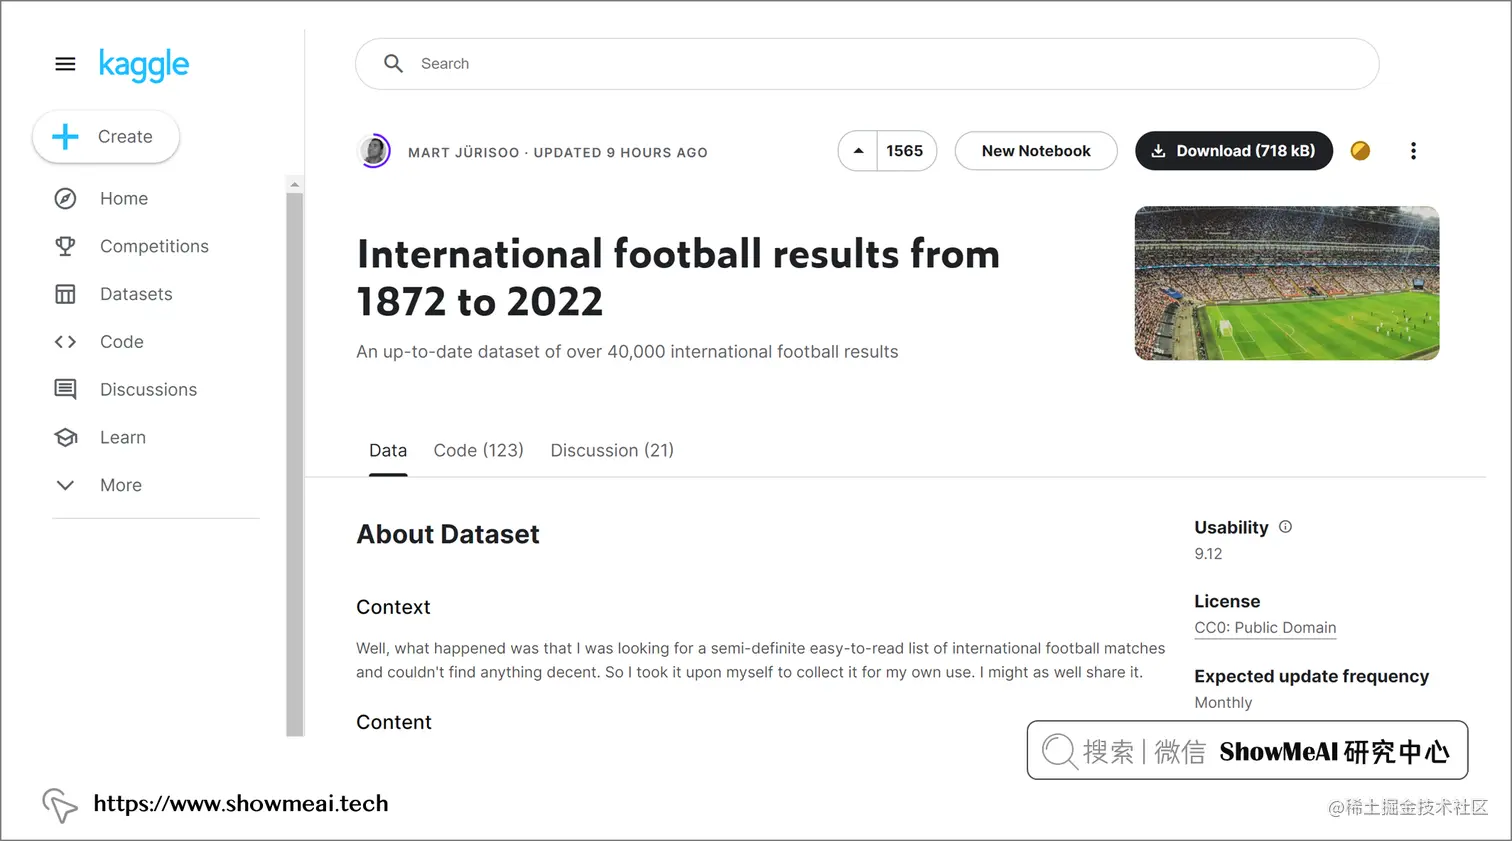The height and width of the screenshot is (841, 1512).
Task: Click the Datasets table icon
Action: pyautogui.click(x=65, y=294)
